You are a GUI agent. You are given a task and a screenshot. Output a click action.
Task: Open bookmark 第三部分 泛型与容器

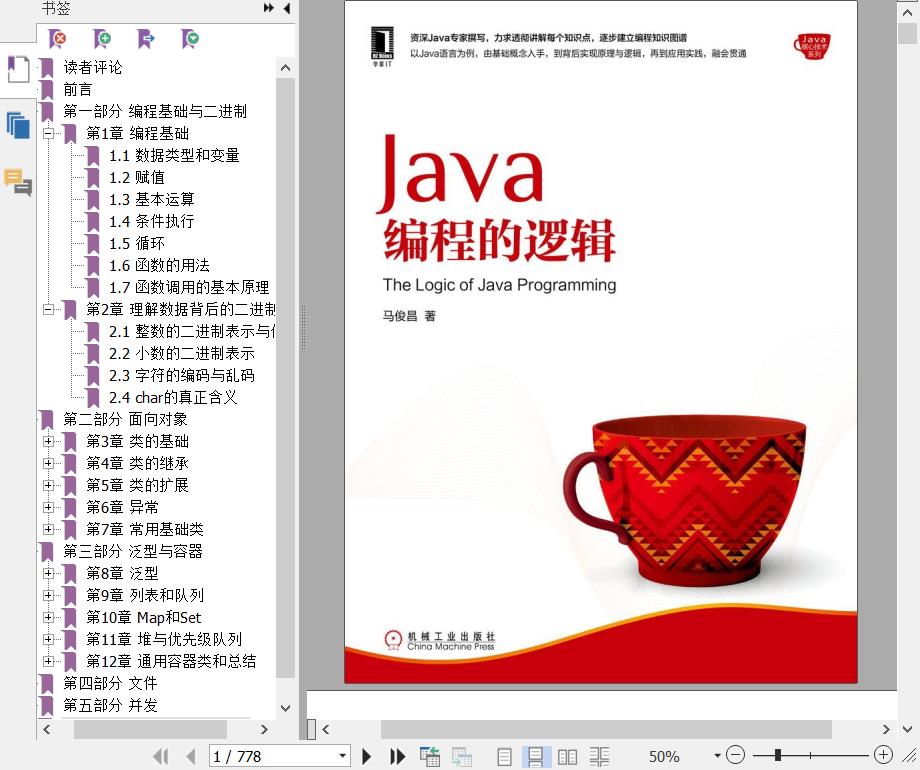[x=133, y=552]
